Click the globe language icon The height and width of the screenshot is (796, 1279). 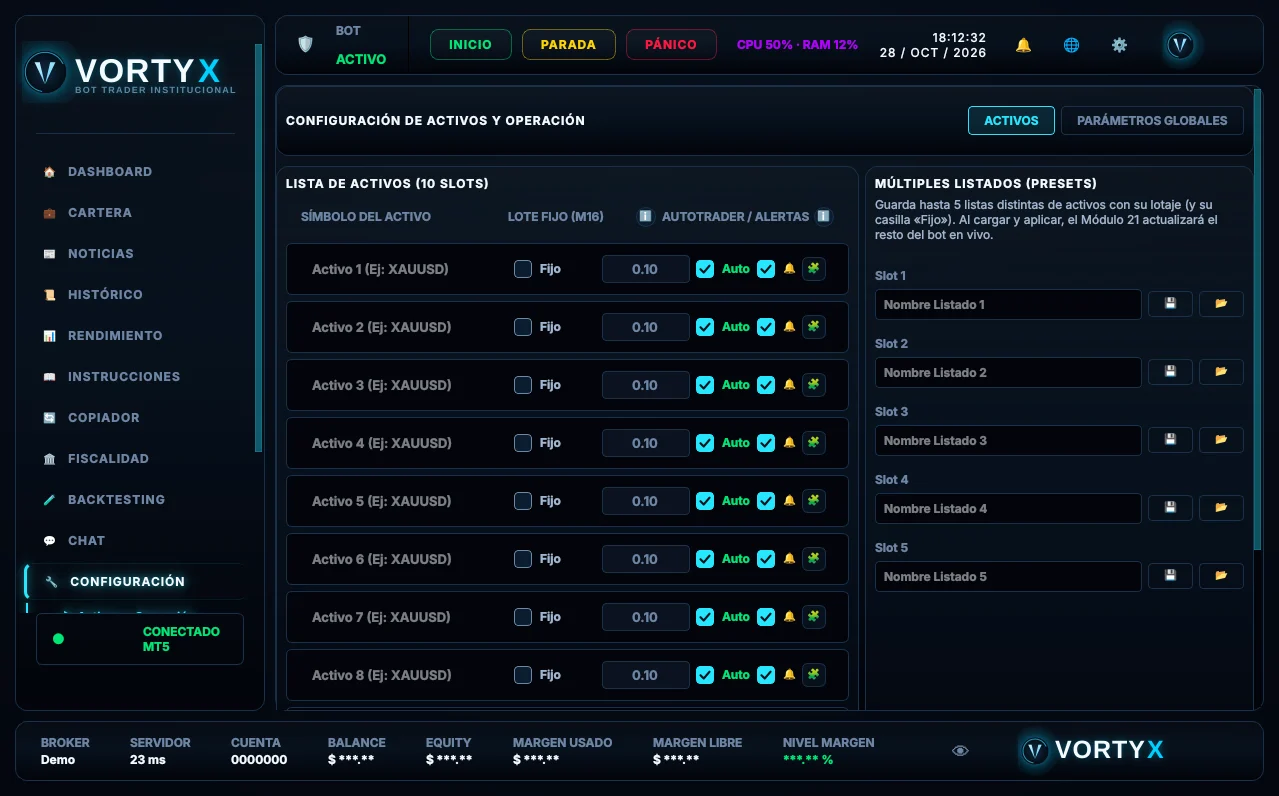(x=1071, y=45)
